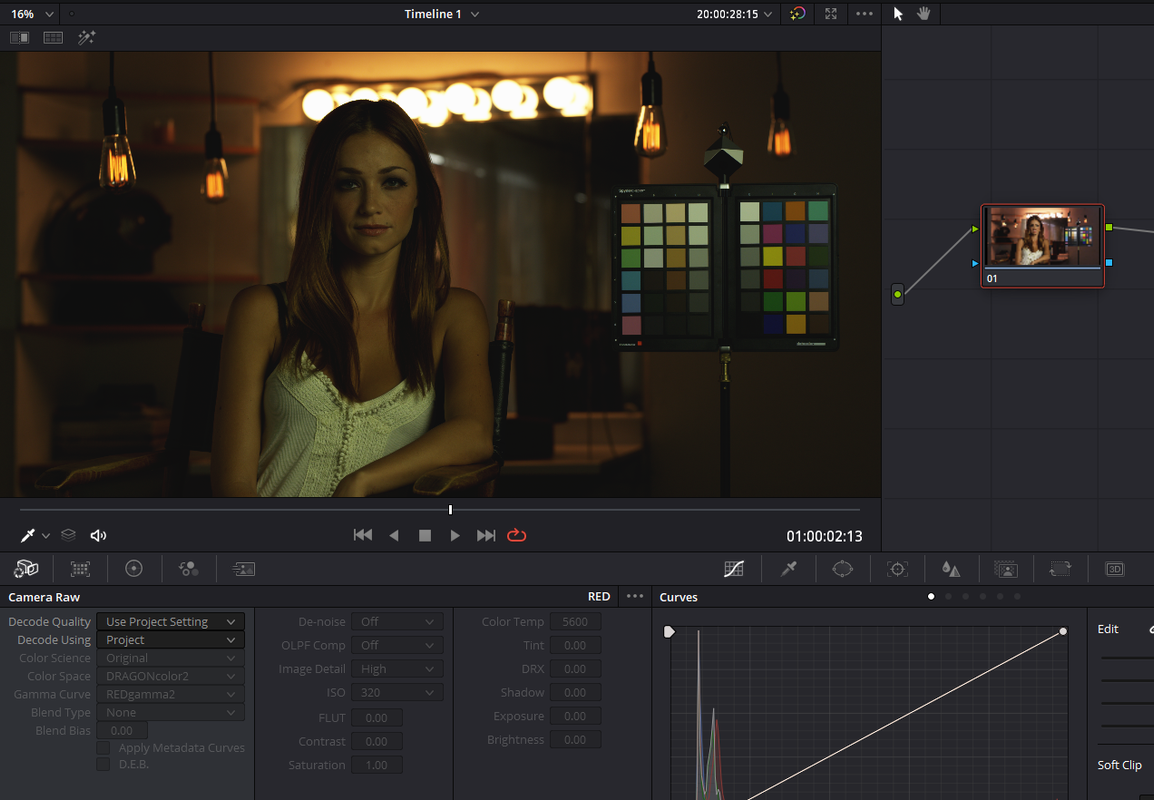Open the Curves palette icon

point(734,568)
